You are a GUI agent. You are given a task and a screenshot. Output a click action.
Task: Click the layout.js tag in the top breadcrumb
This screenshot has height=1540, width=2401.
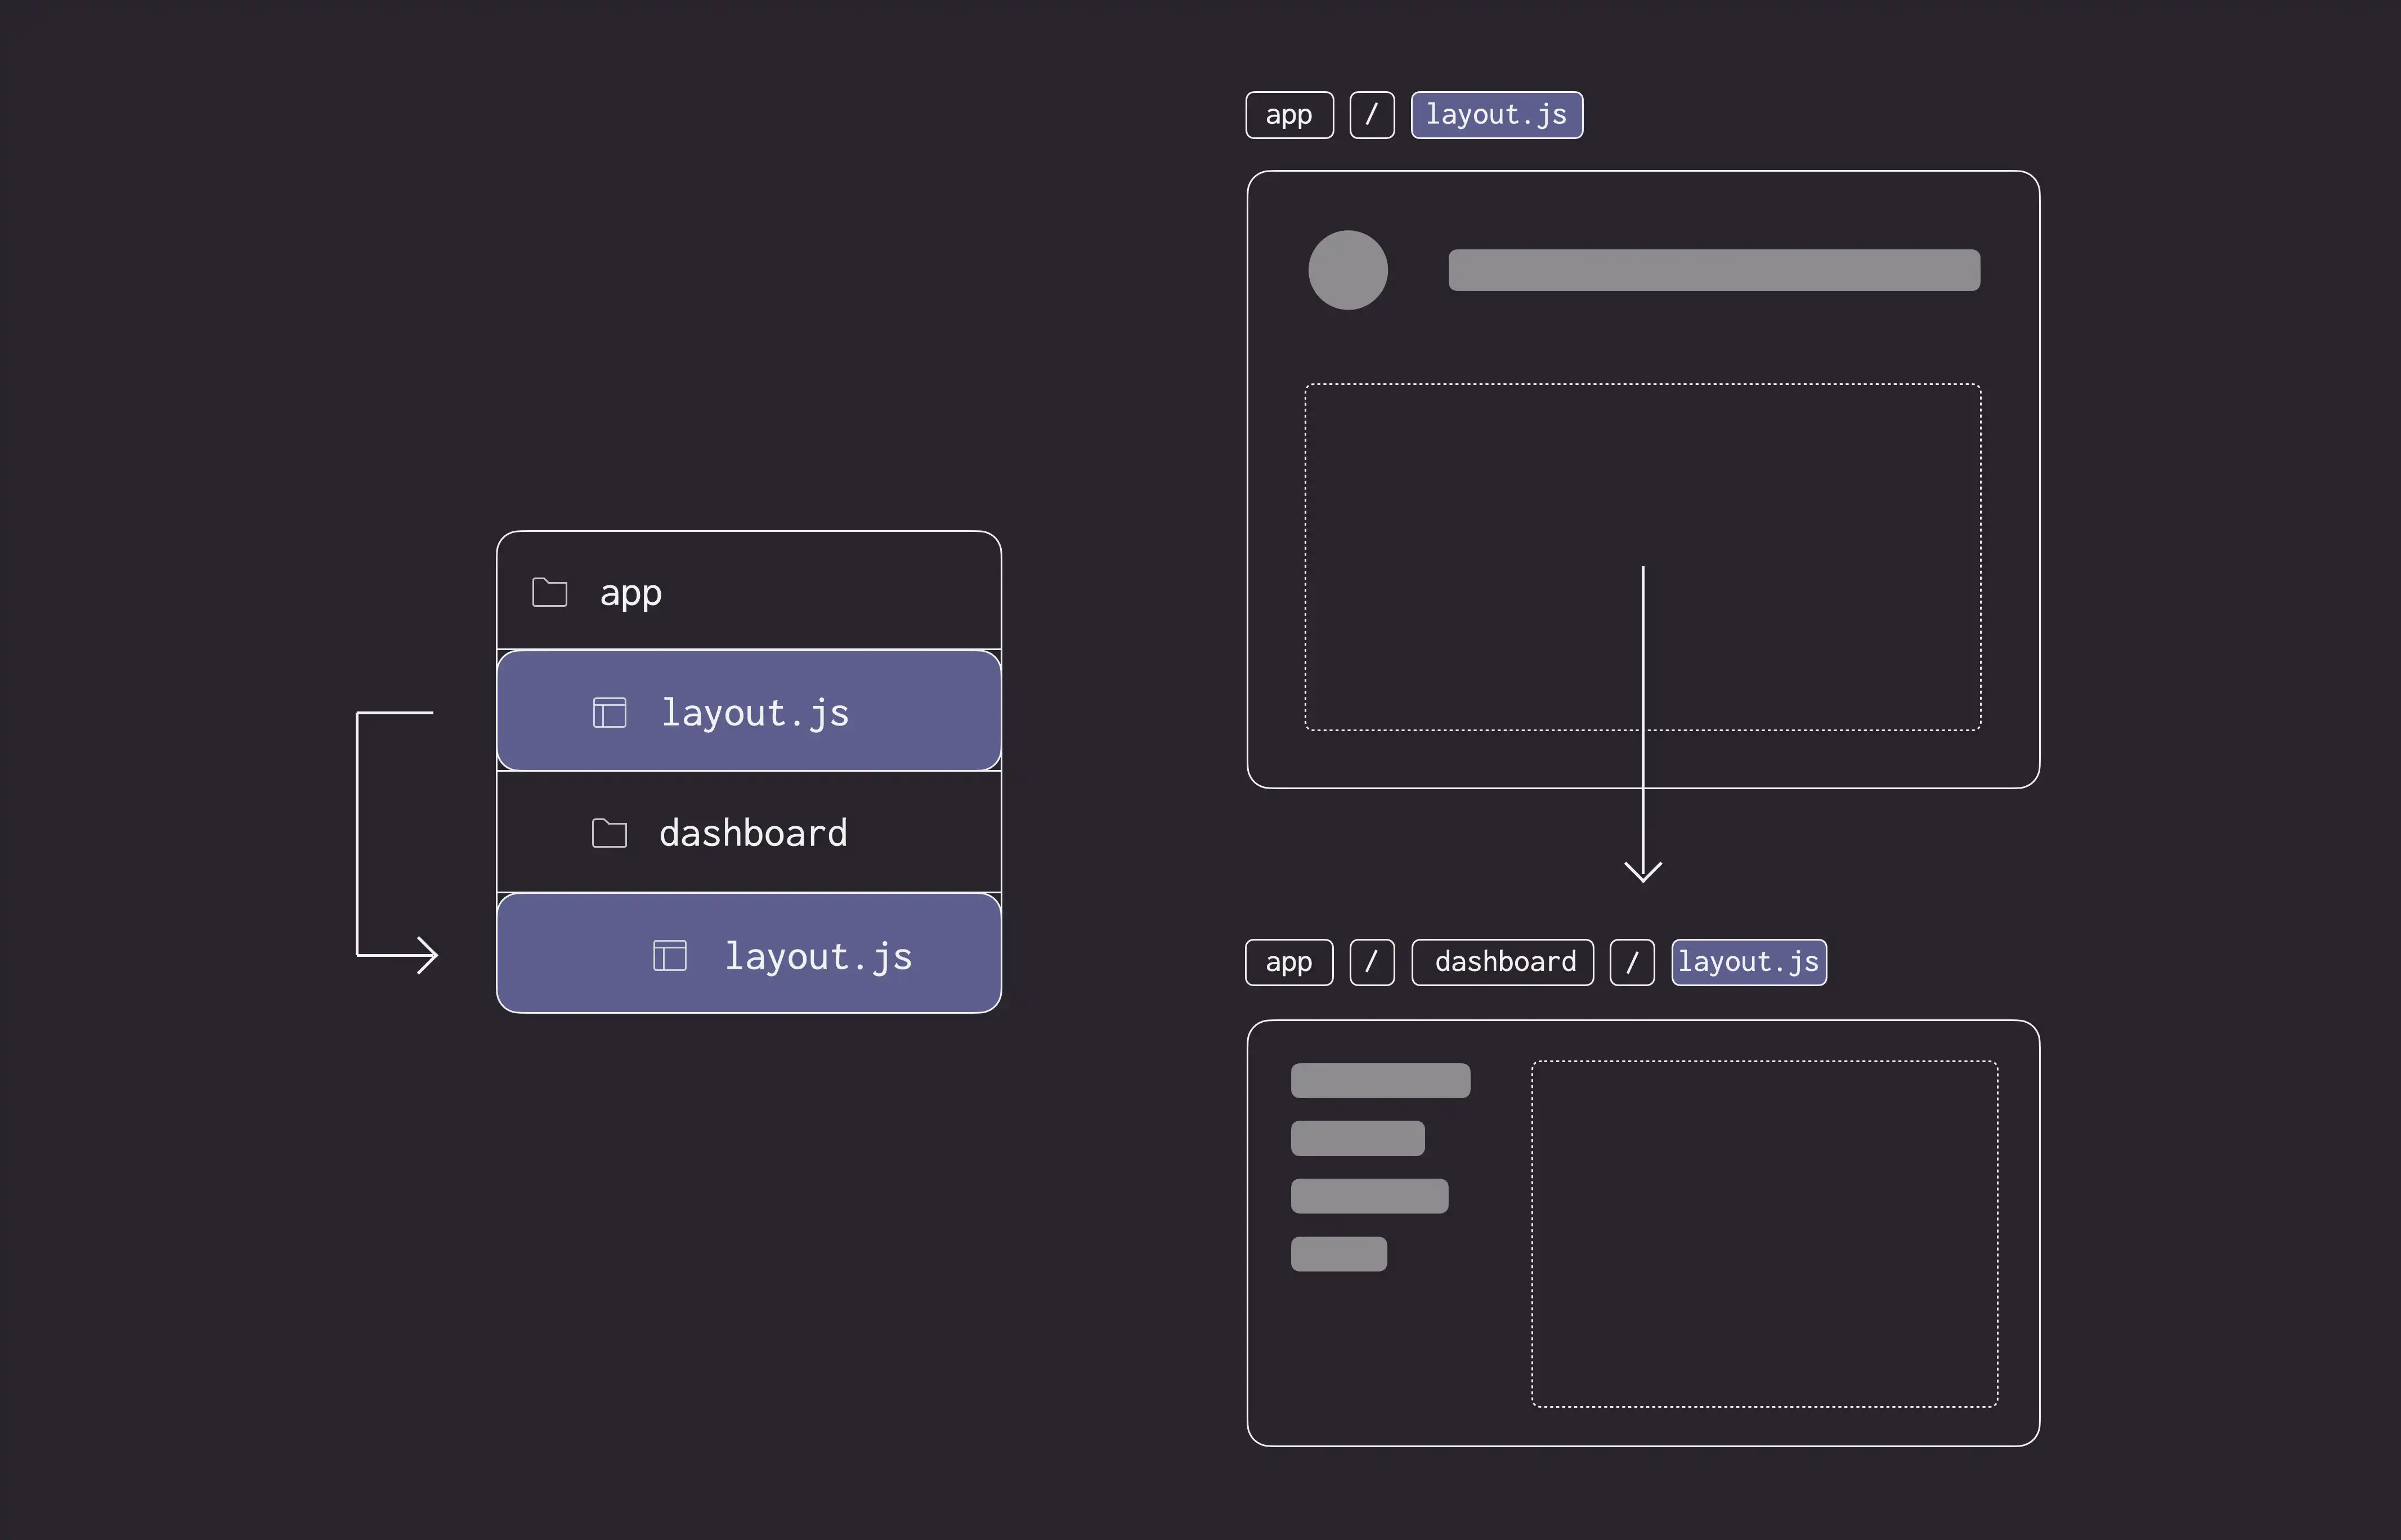pyautogui.click(x=1496, y=115)
